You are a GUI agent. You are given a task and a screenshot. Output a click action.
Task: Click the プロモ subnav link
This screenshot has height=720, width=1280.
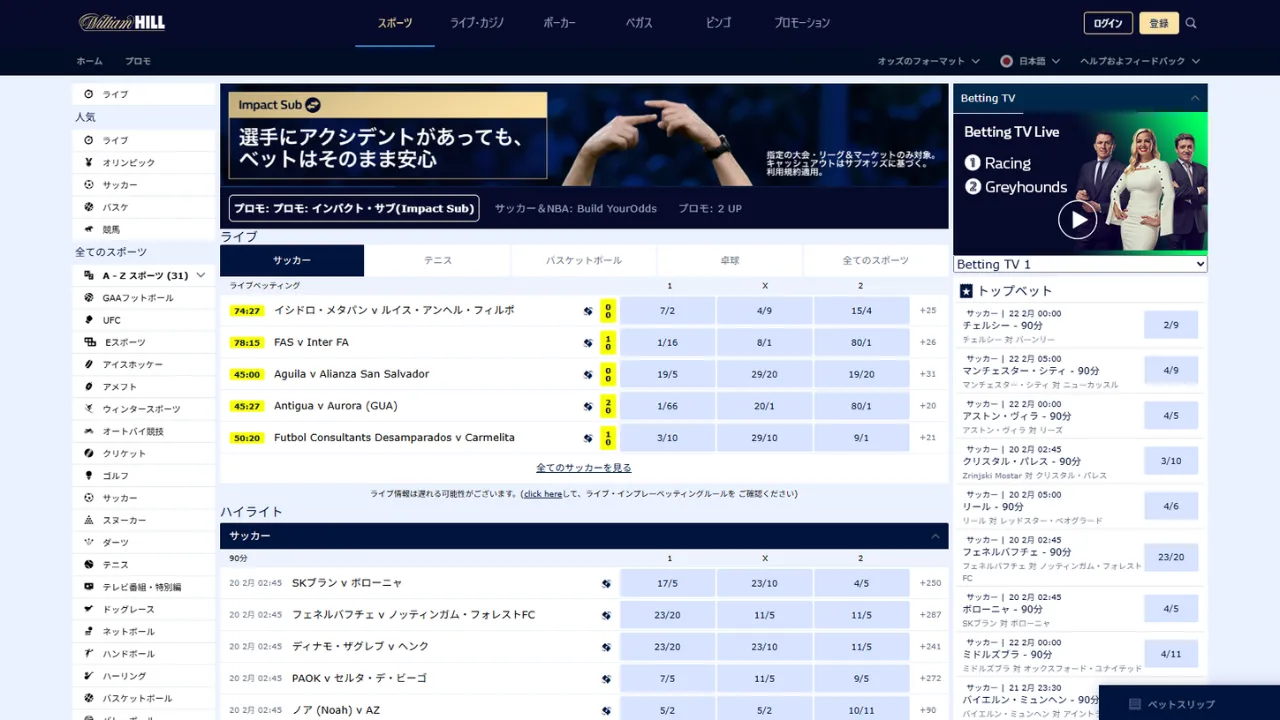138,61
